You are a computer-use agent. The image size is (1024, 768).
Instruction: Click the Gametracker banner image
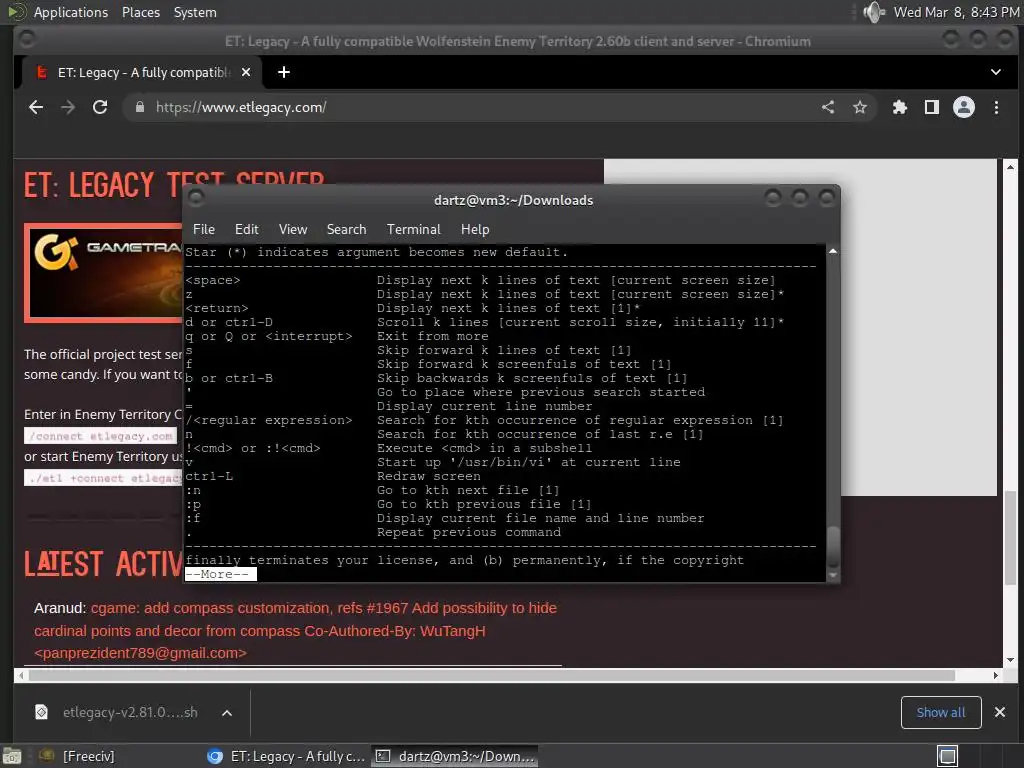point(104,273)
